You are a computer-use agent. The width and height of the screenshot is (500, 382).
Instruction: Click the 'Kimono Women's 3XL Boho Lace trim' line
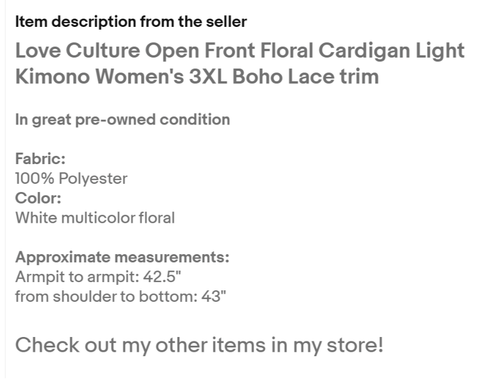[197, 77]
